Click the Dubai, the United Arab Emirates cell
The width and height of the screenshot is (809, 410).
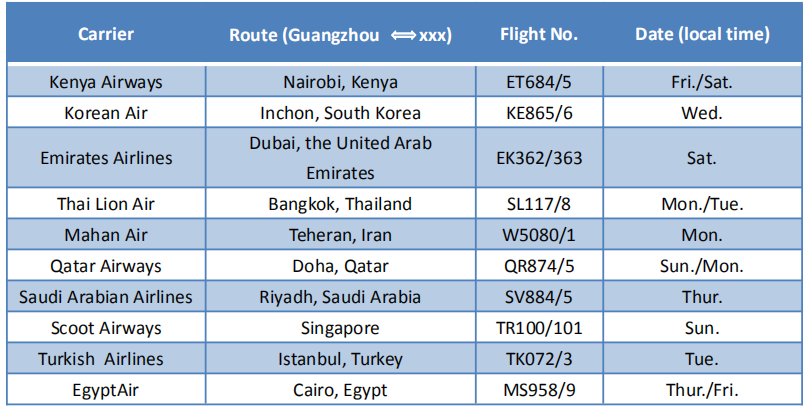pos(340,158)
